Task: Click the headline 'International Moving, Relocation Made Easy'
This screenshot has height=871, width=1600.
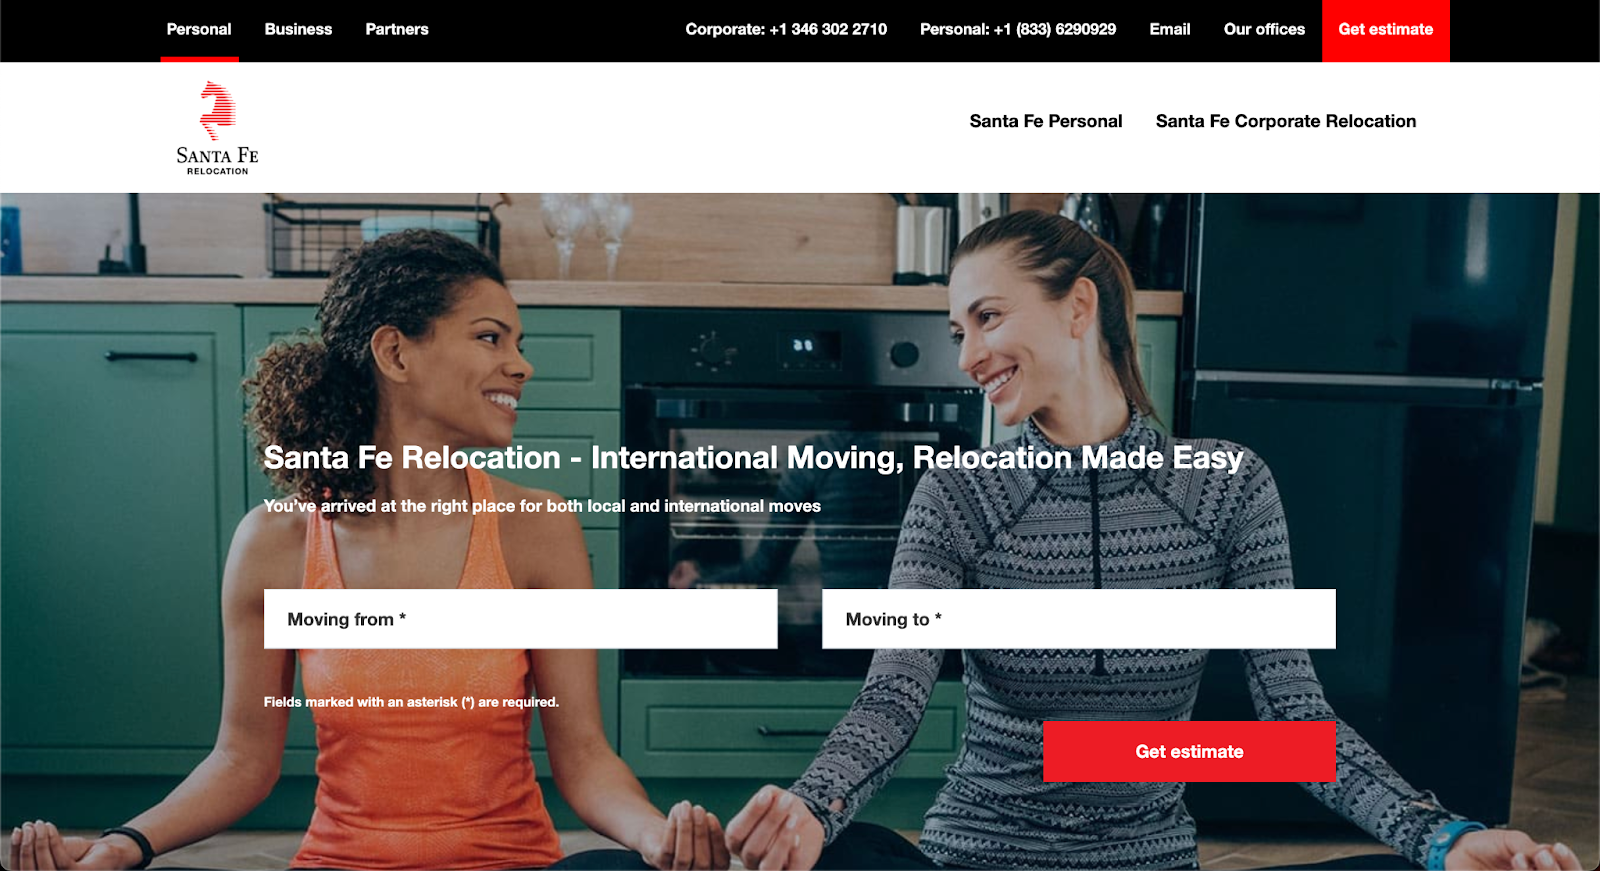Action: (752, 458)
